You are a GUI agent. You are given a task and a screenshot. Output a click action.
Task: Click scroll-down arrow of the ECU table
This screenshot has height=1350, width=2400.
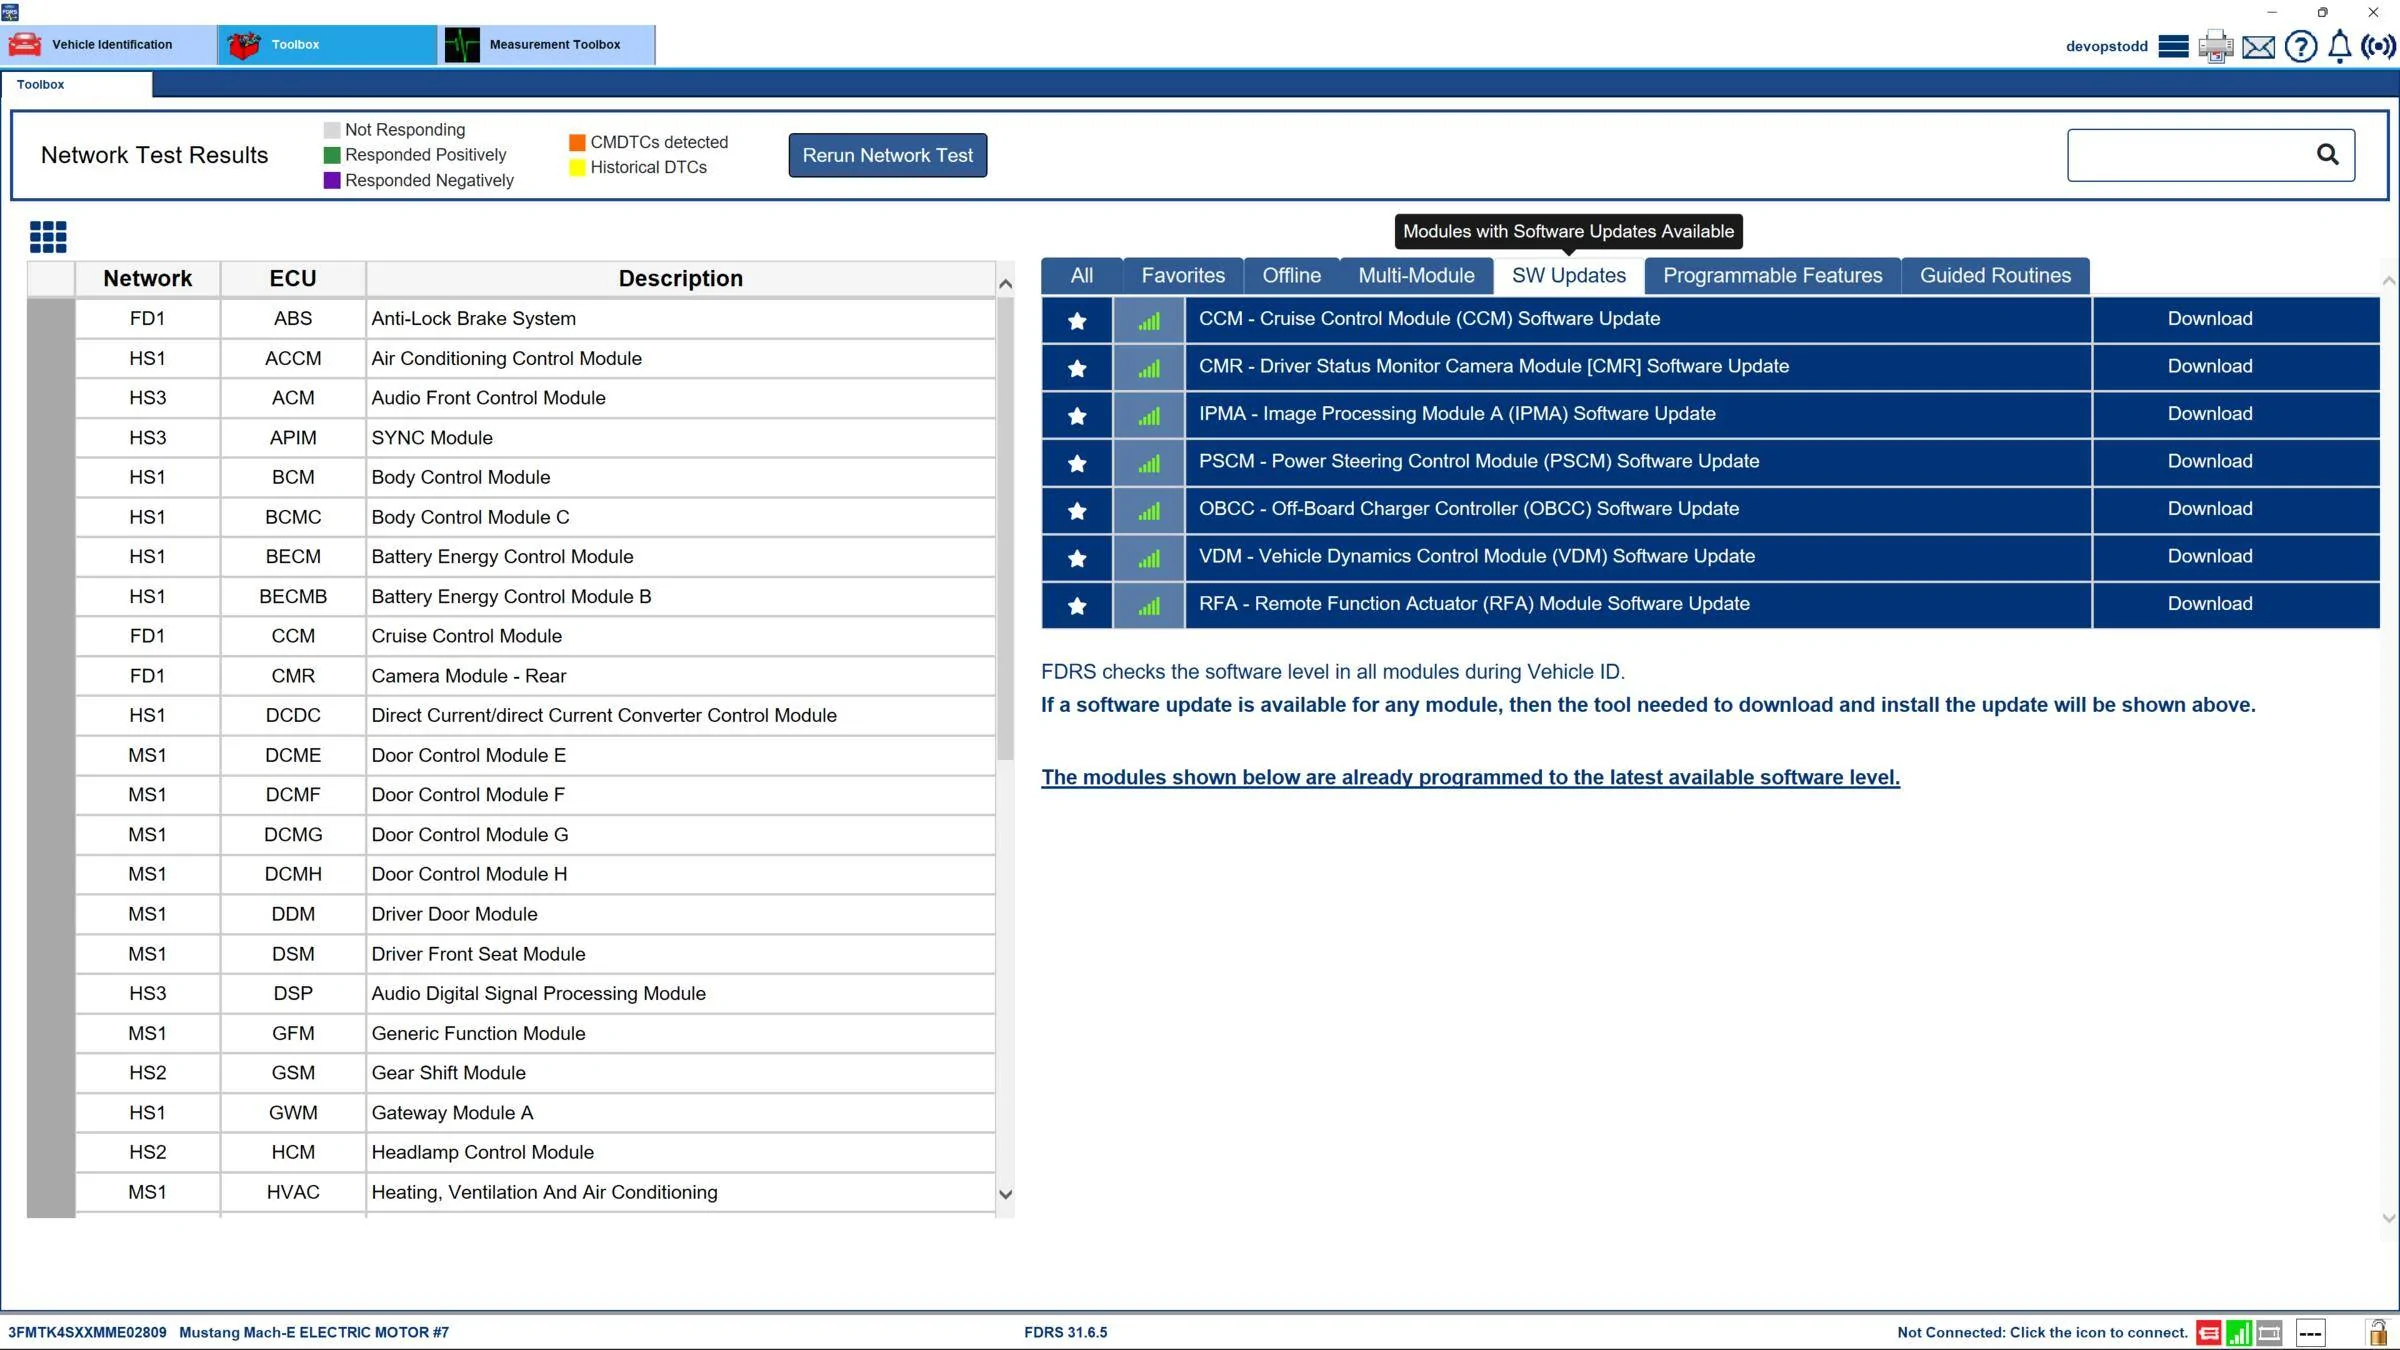click(x=1005, y=1194)
